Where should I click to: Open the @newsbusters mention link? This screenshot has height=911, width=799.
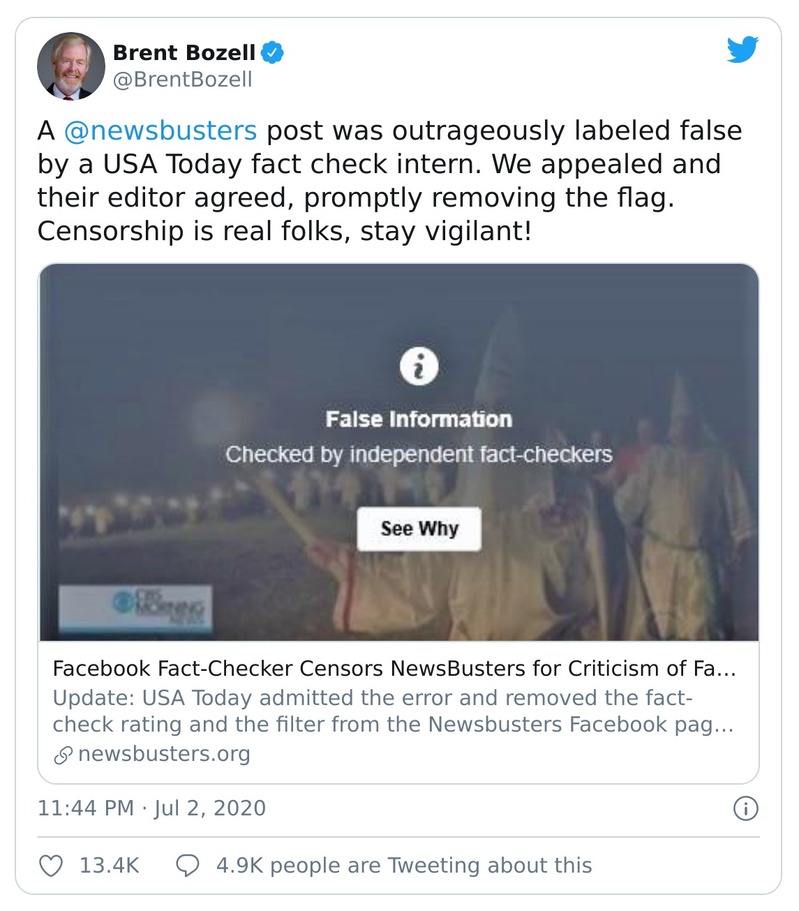pyautogui.click(x=161, y=131)
